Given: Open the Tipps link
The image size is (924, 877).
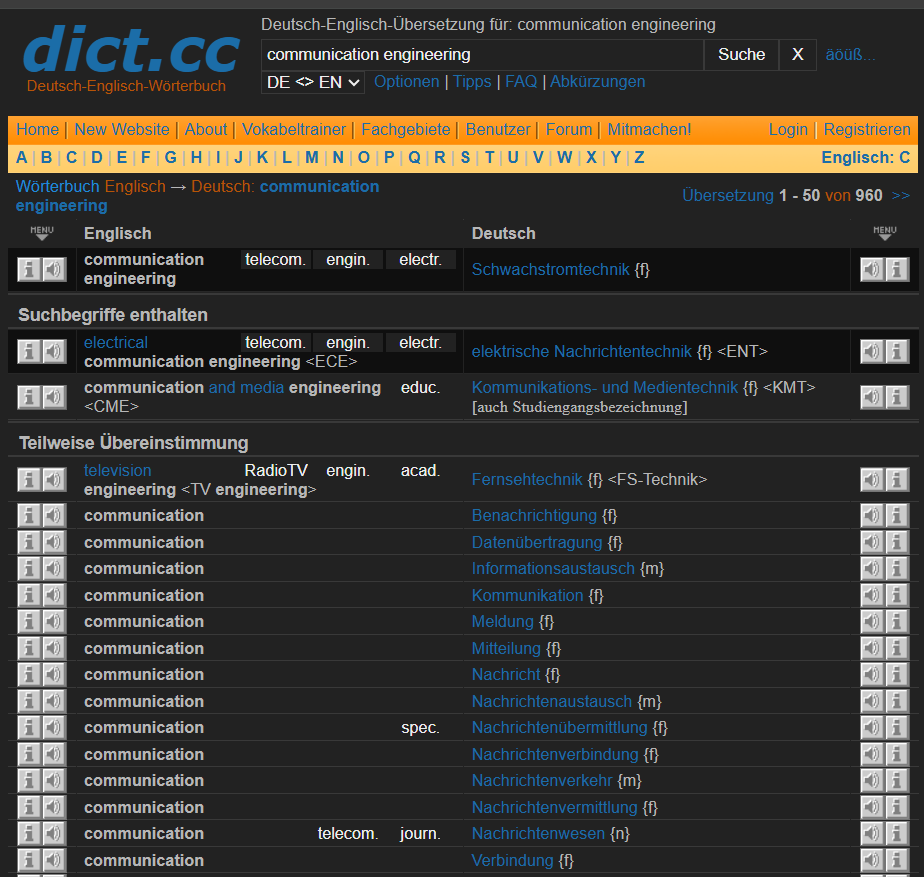Looking at the screenshot, I should click(x=472, y=81).
